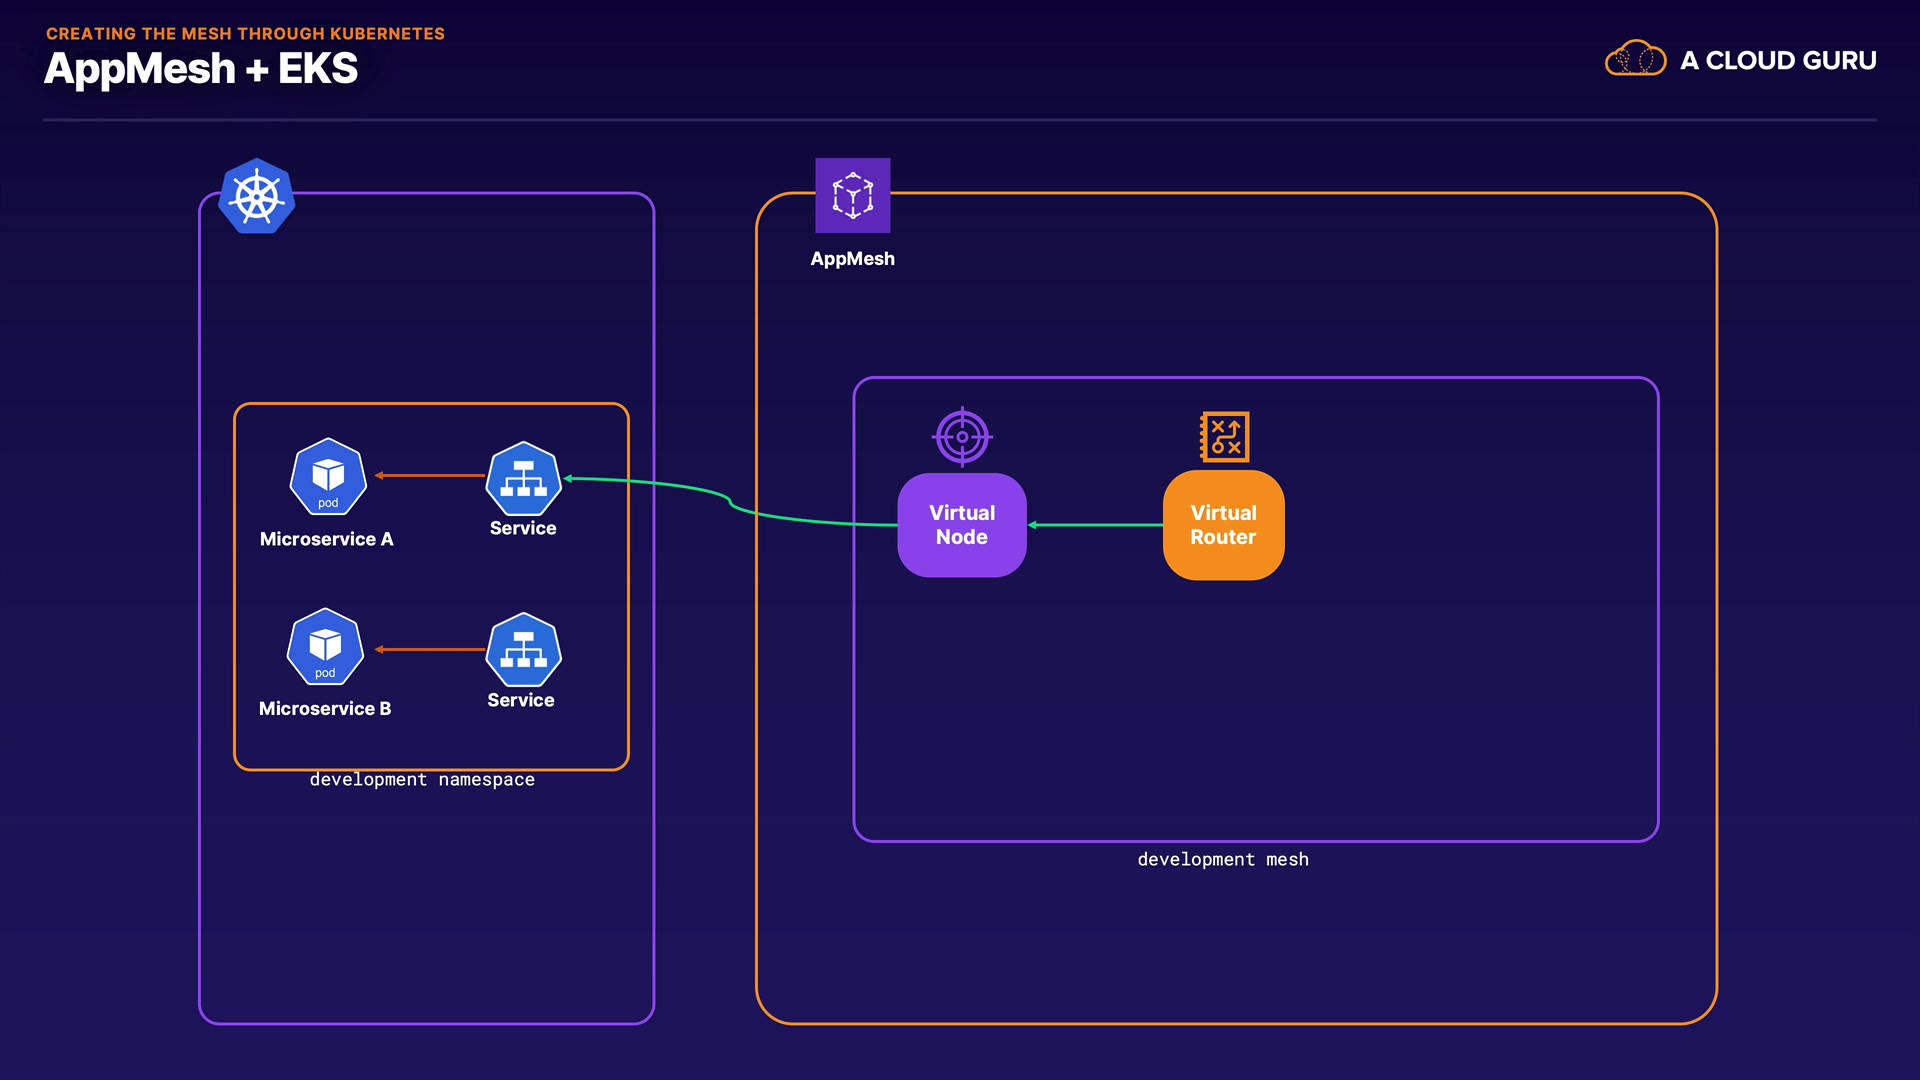Click the Microservice B label

tap(325, 709)
